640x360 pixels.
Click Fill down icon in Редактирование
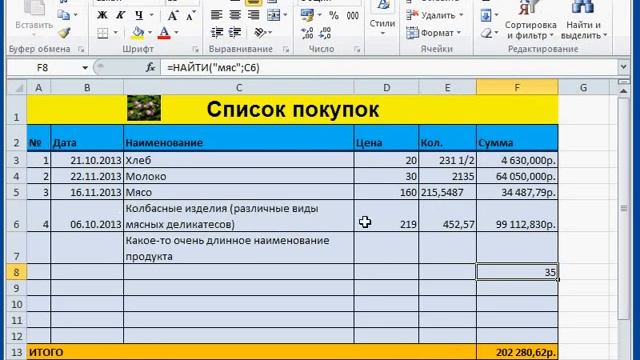point(486,16)
